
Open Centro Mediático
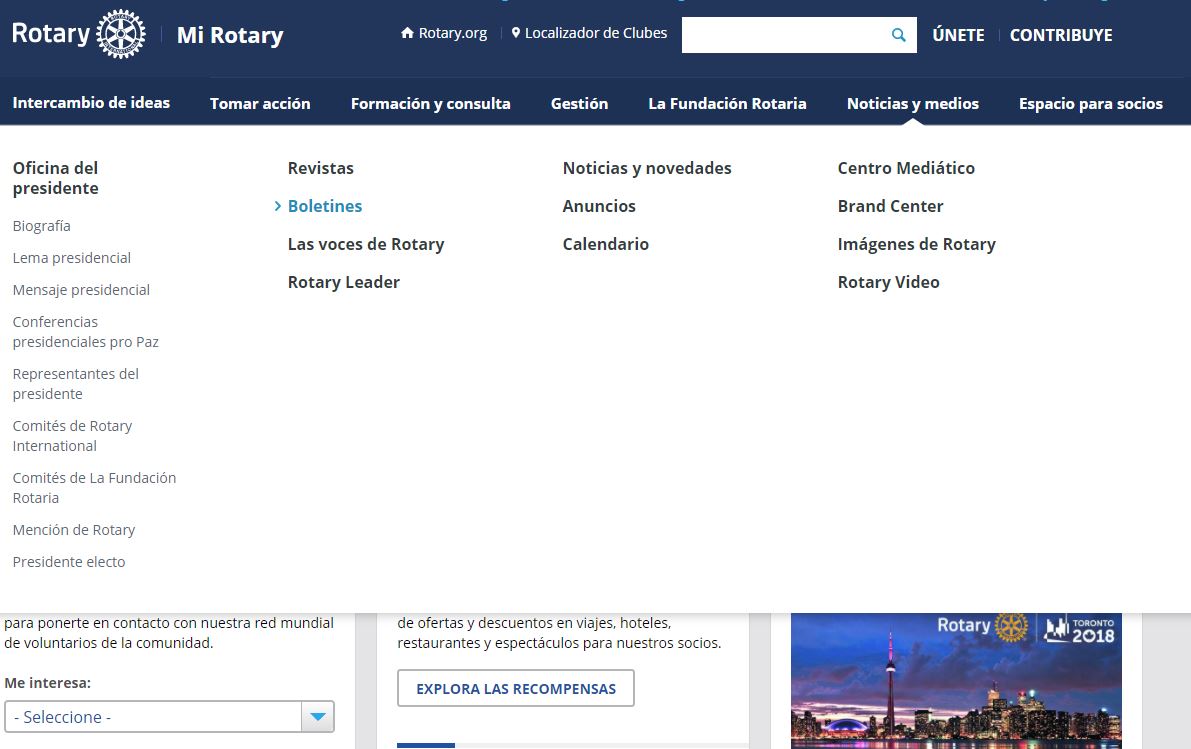tap(906, 168)
